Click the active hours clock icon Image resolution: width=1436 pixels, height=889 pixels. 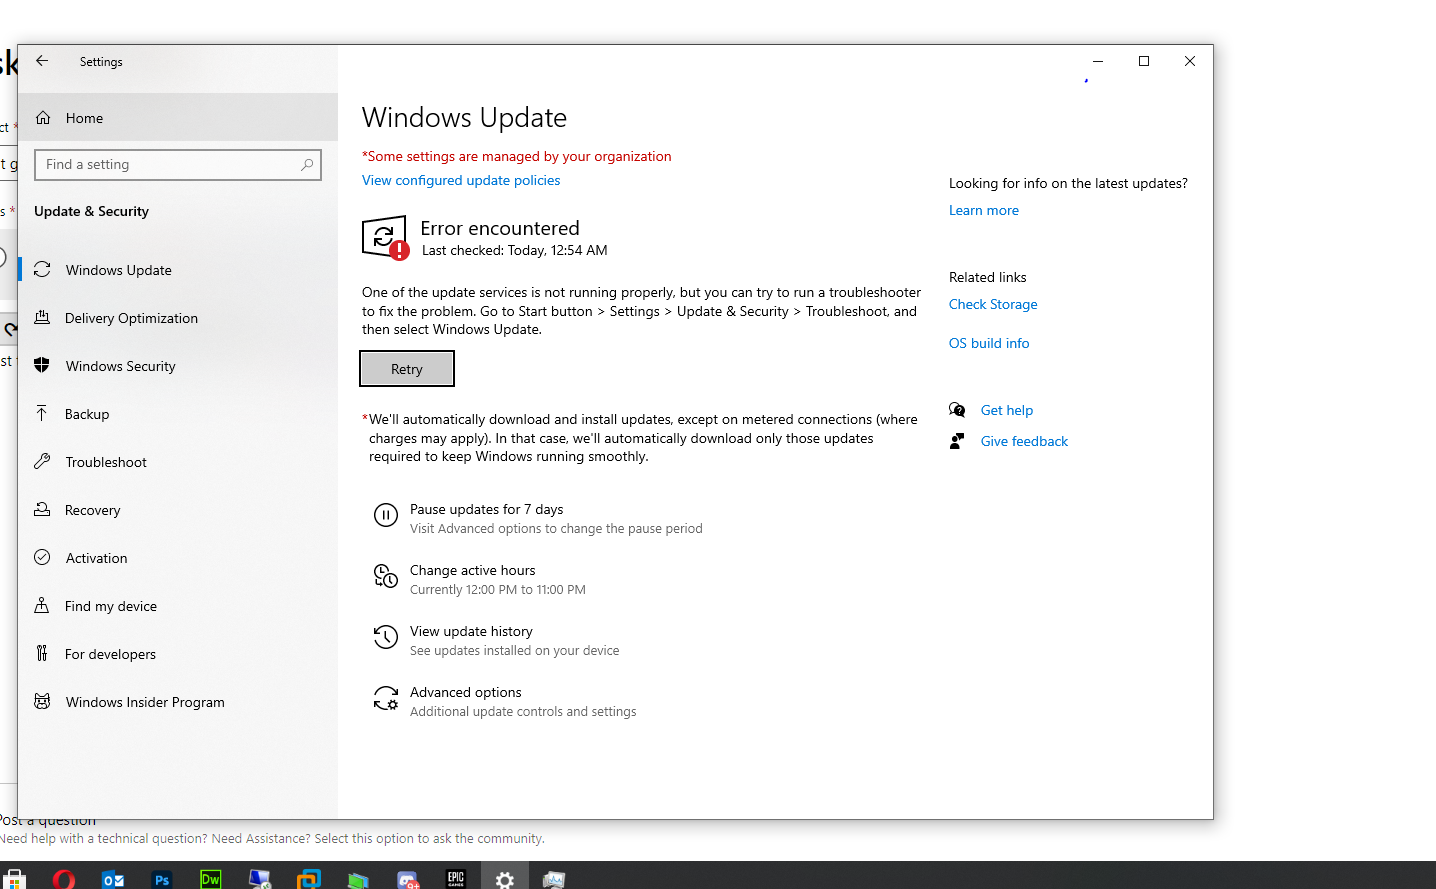386,576
